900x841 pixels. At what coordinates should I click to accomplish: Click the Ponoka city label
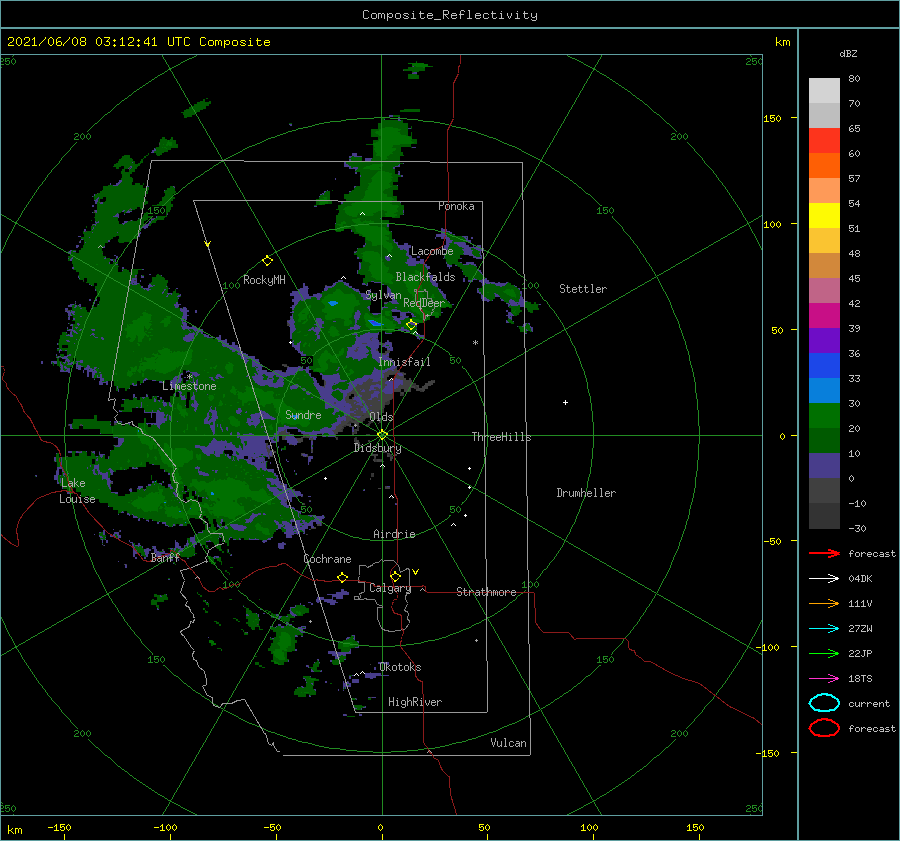pyautogui.click(x=456, y=206)
